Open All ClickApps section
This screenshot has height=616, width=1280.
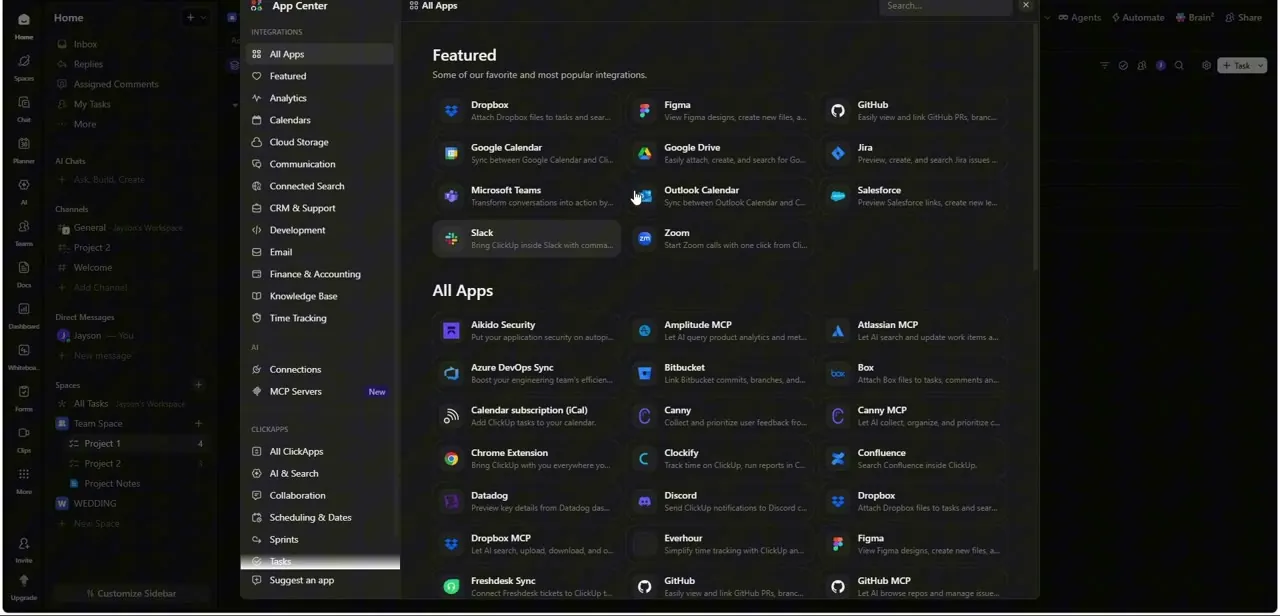click(320, 451)
